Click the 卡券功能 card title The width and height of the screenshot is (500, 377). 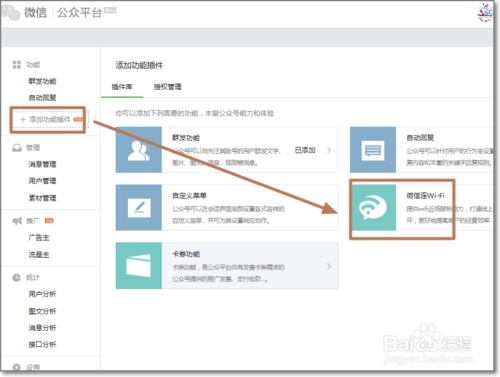click(186, 254)
